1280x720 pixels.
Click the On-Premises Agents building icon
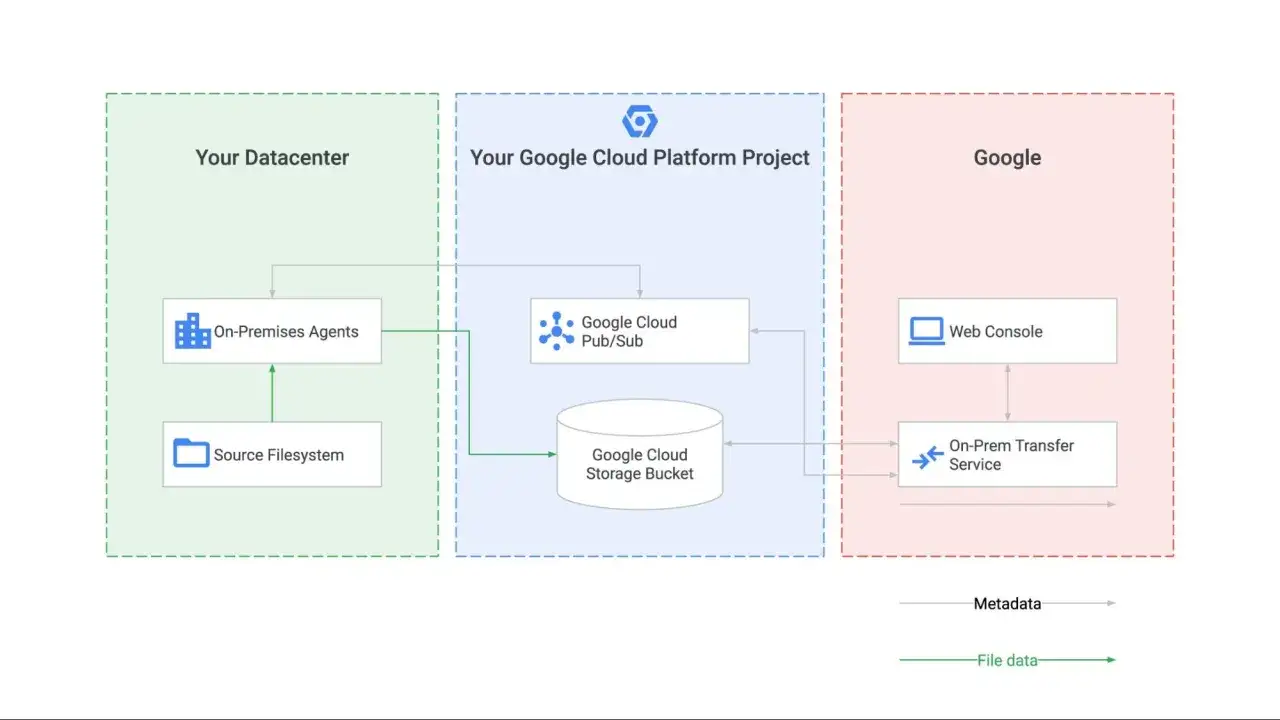193,331
